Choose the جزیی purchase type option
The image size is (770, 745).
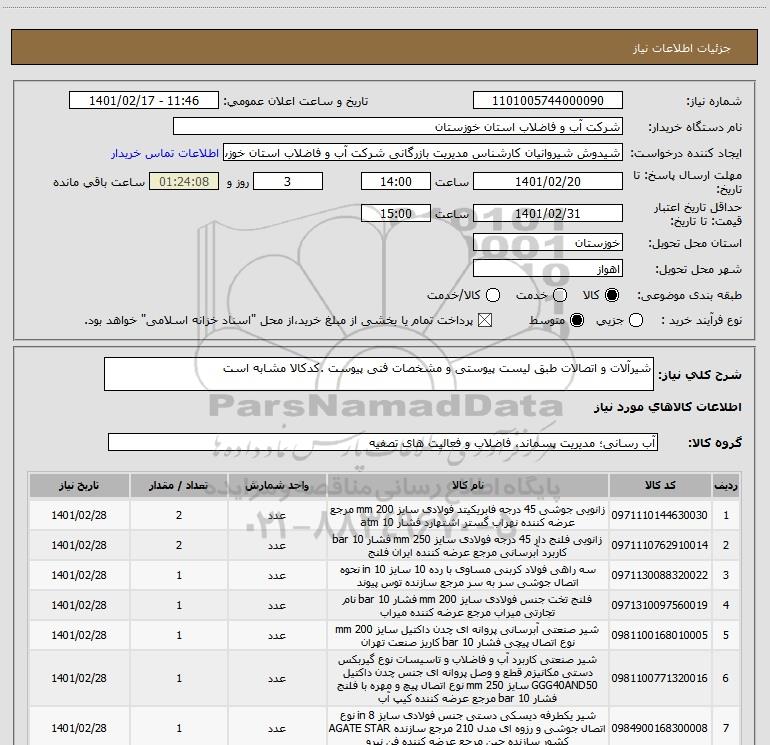tap(635, 320)
